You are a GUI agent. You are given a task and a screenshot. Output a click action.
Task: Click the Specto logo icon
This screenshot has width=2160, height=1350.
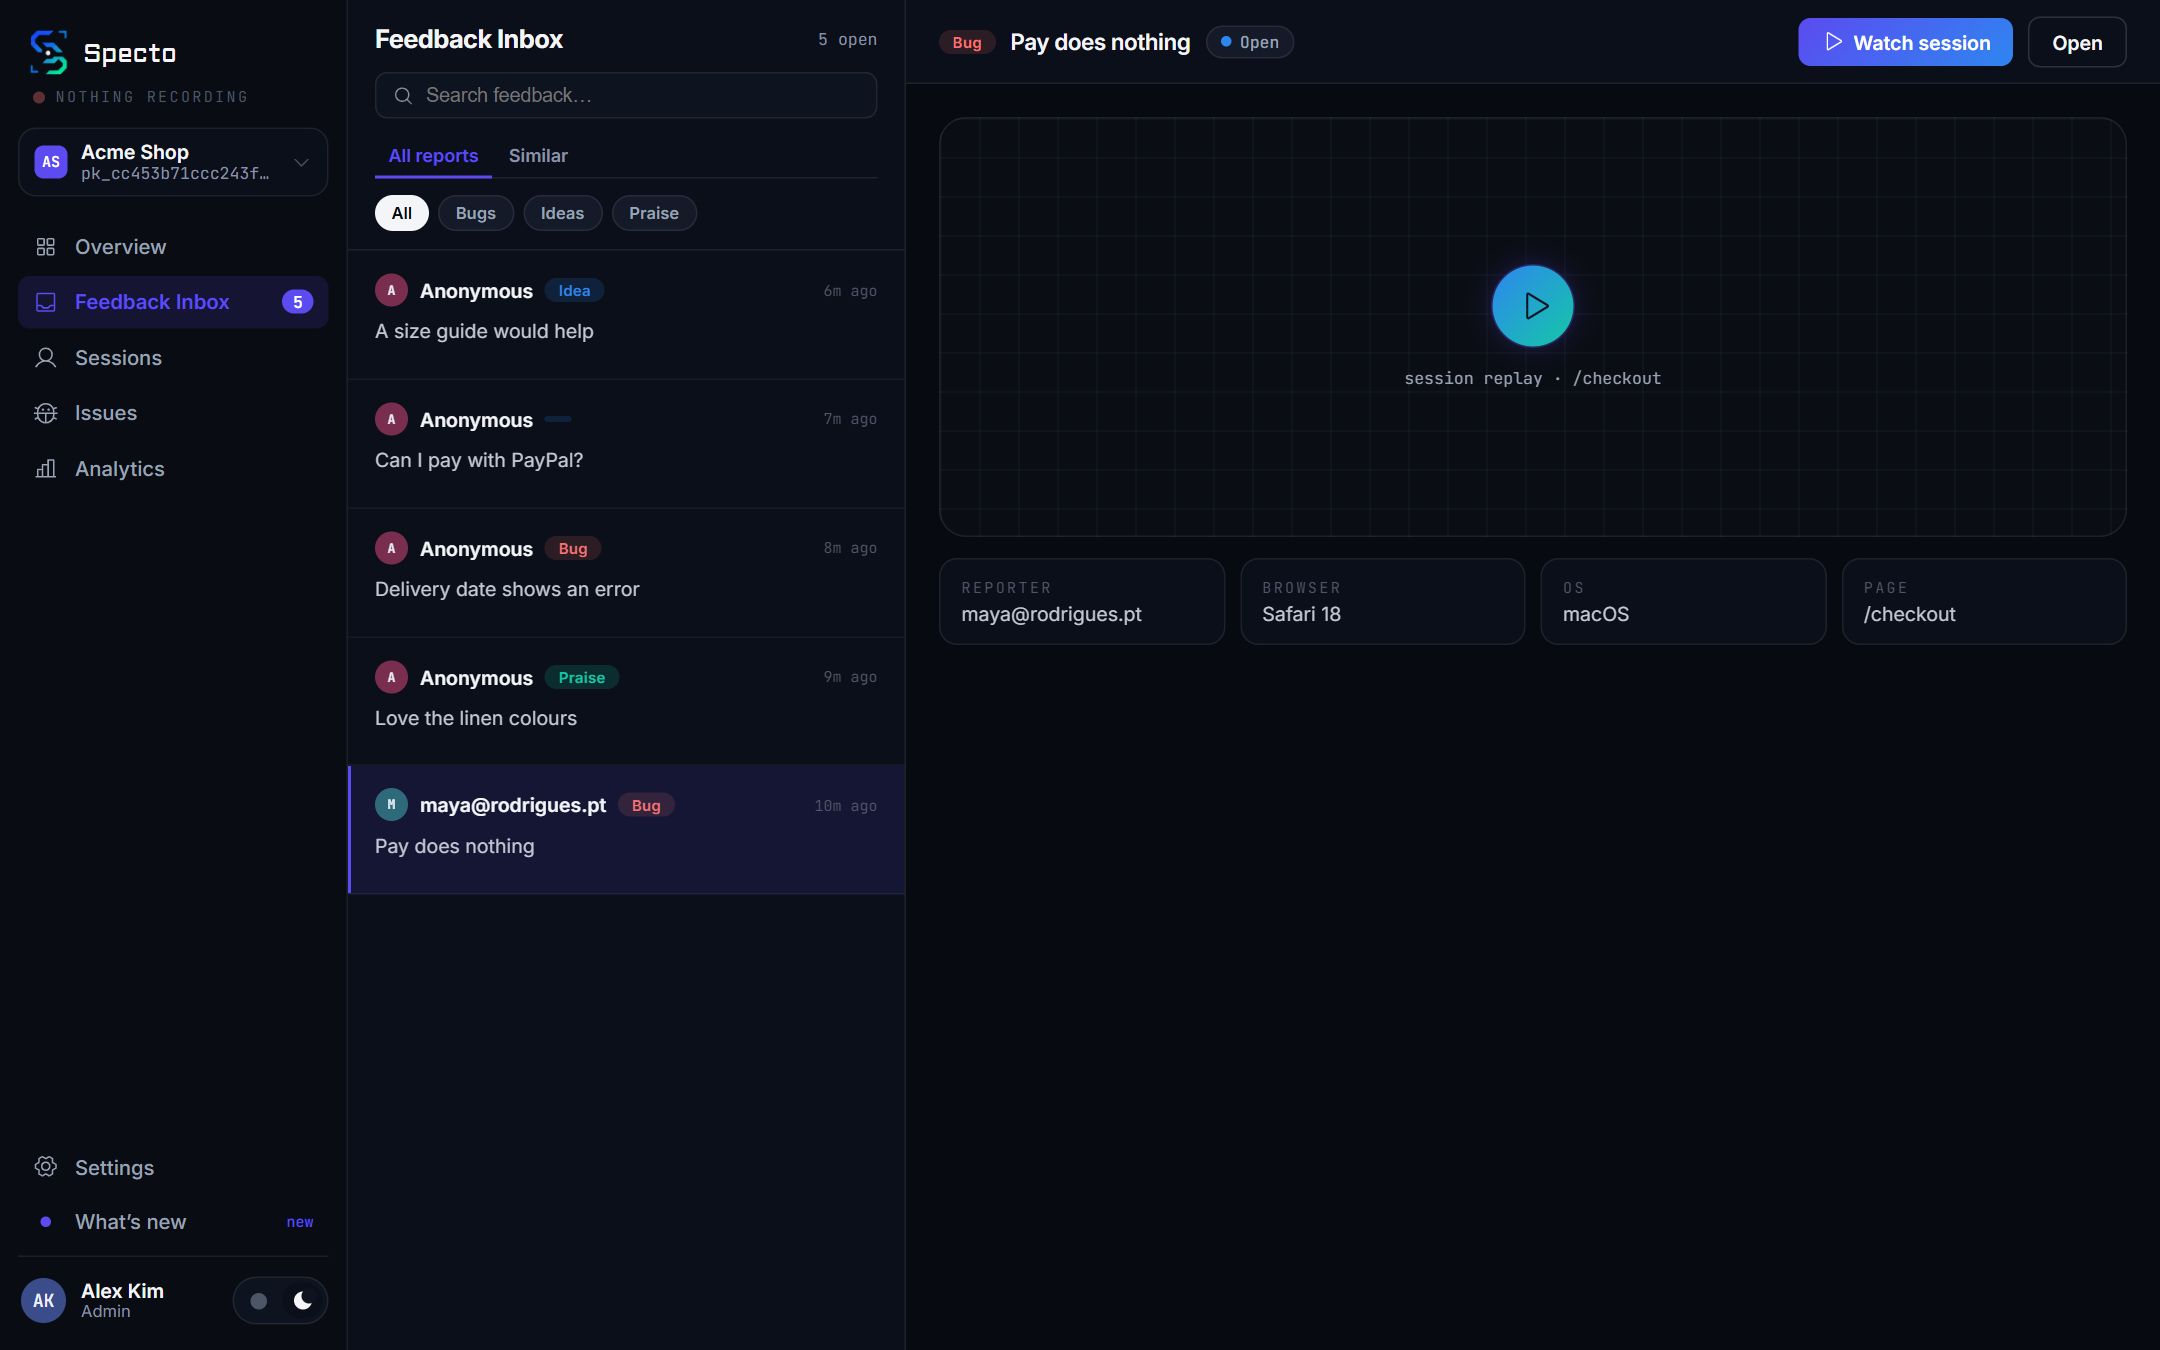coord(48,52)
